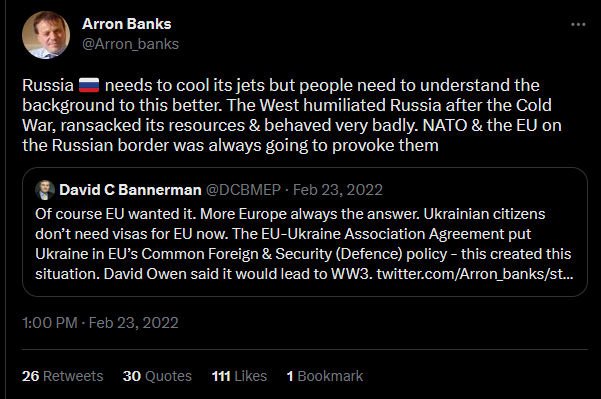This screenshot has width=601, height=399.
Task: Show the 111 Likes list
Action: 239,376
